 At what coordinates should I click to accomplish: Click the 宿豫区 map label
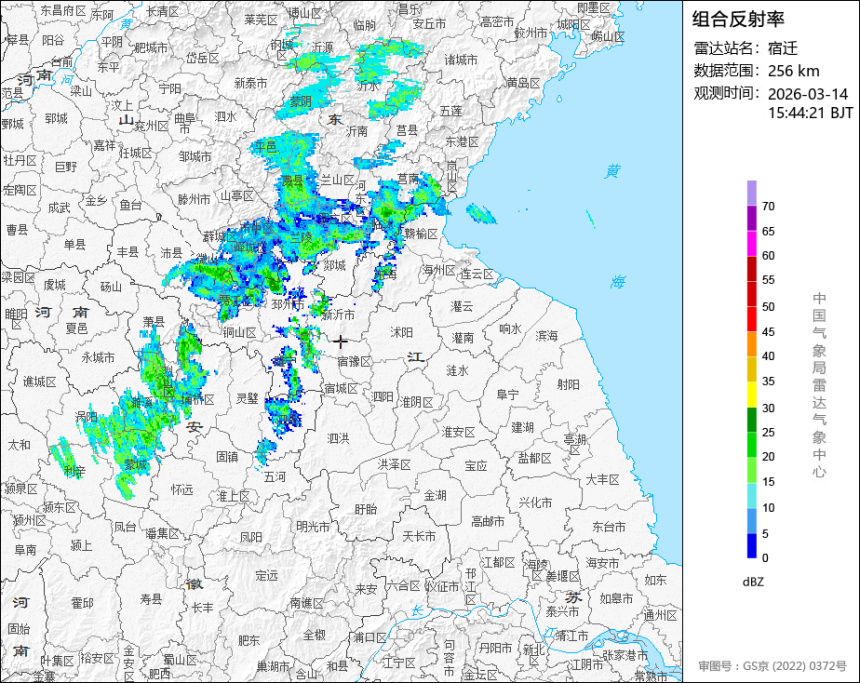click(x=354, y=362)
